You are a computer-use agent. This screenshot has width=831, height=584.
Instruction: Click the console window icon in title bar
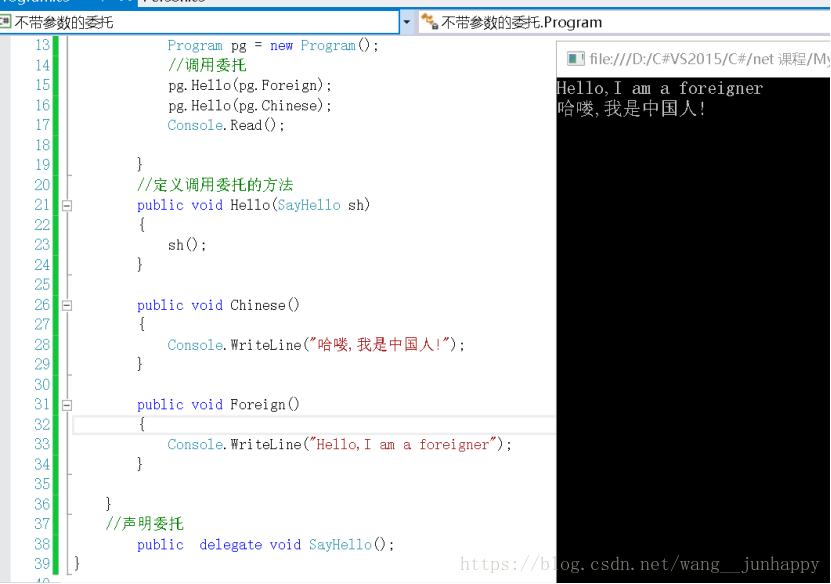575,58
